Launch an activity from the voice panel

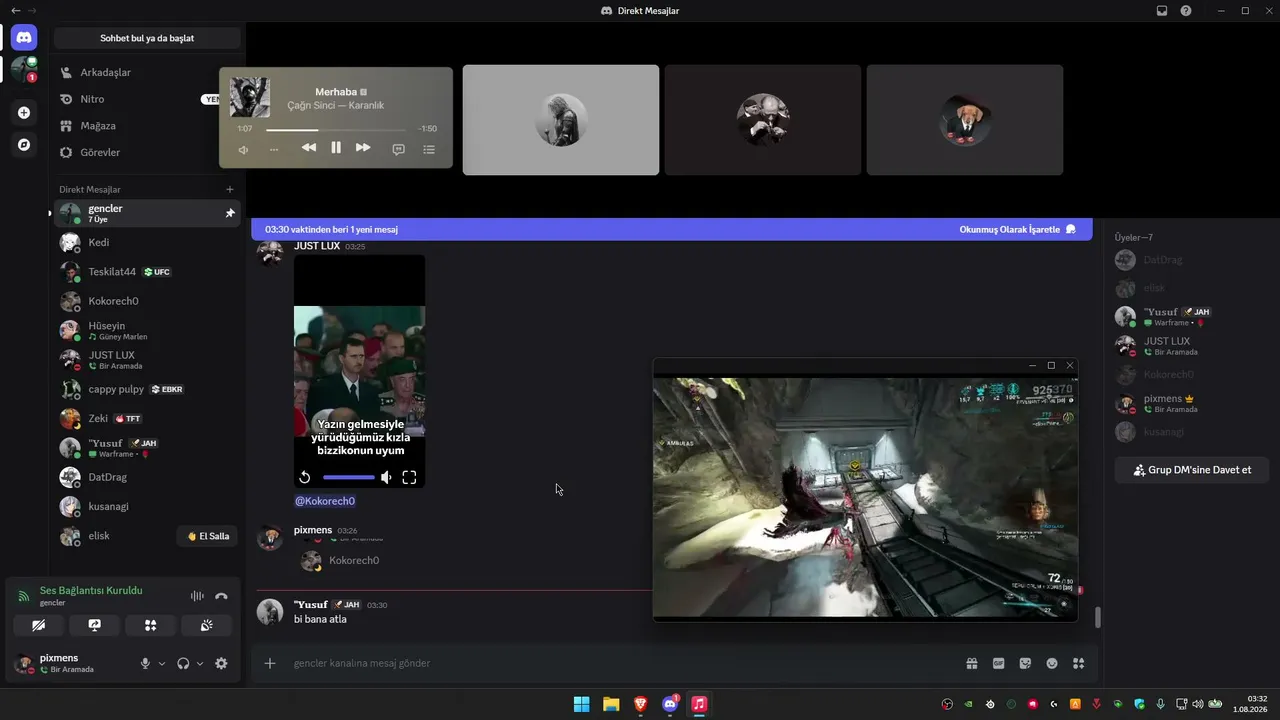click(150, 625)
